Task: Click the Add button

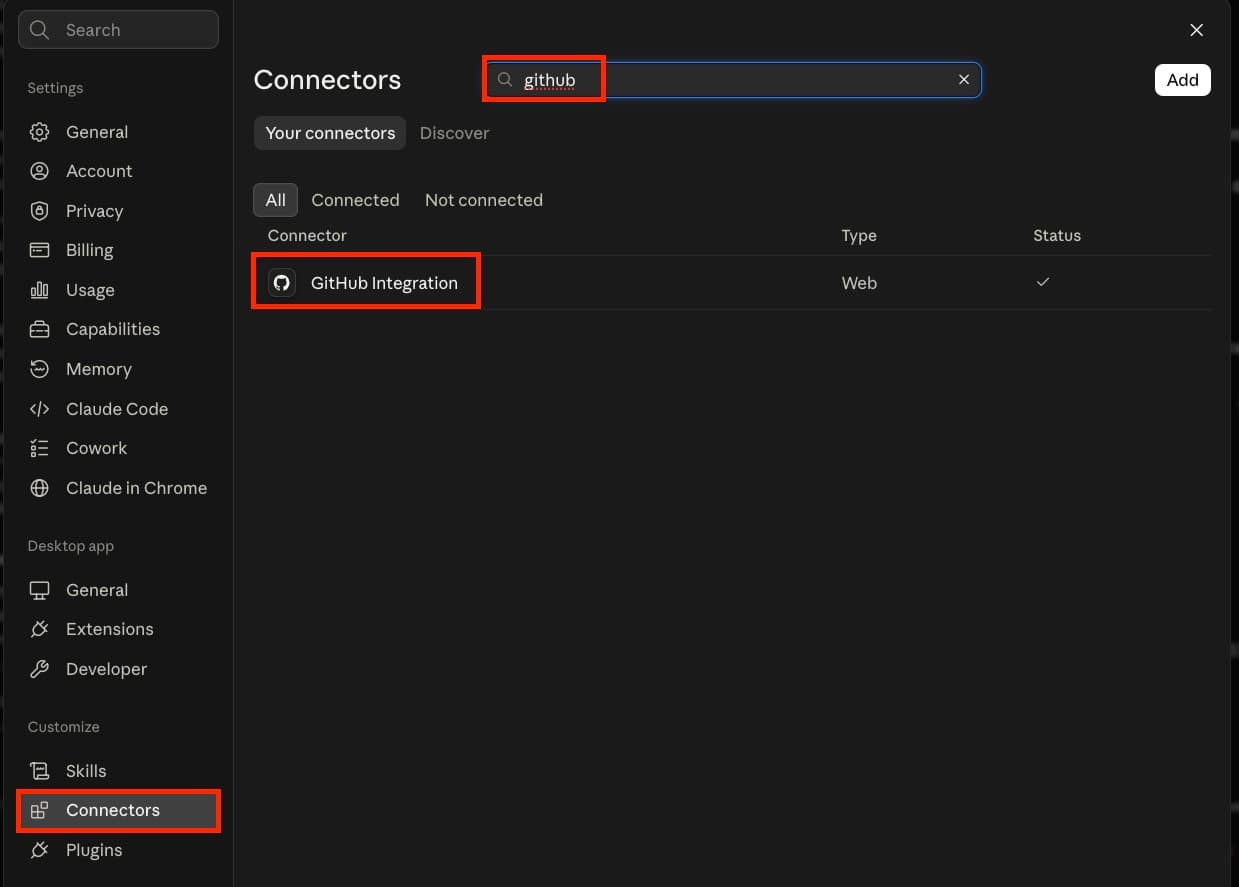Action: 1182,80
